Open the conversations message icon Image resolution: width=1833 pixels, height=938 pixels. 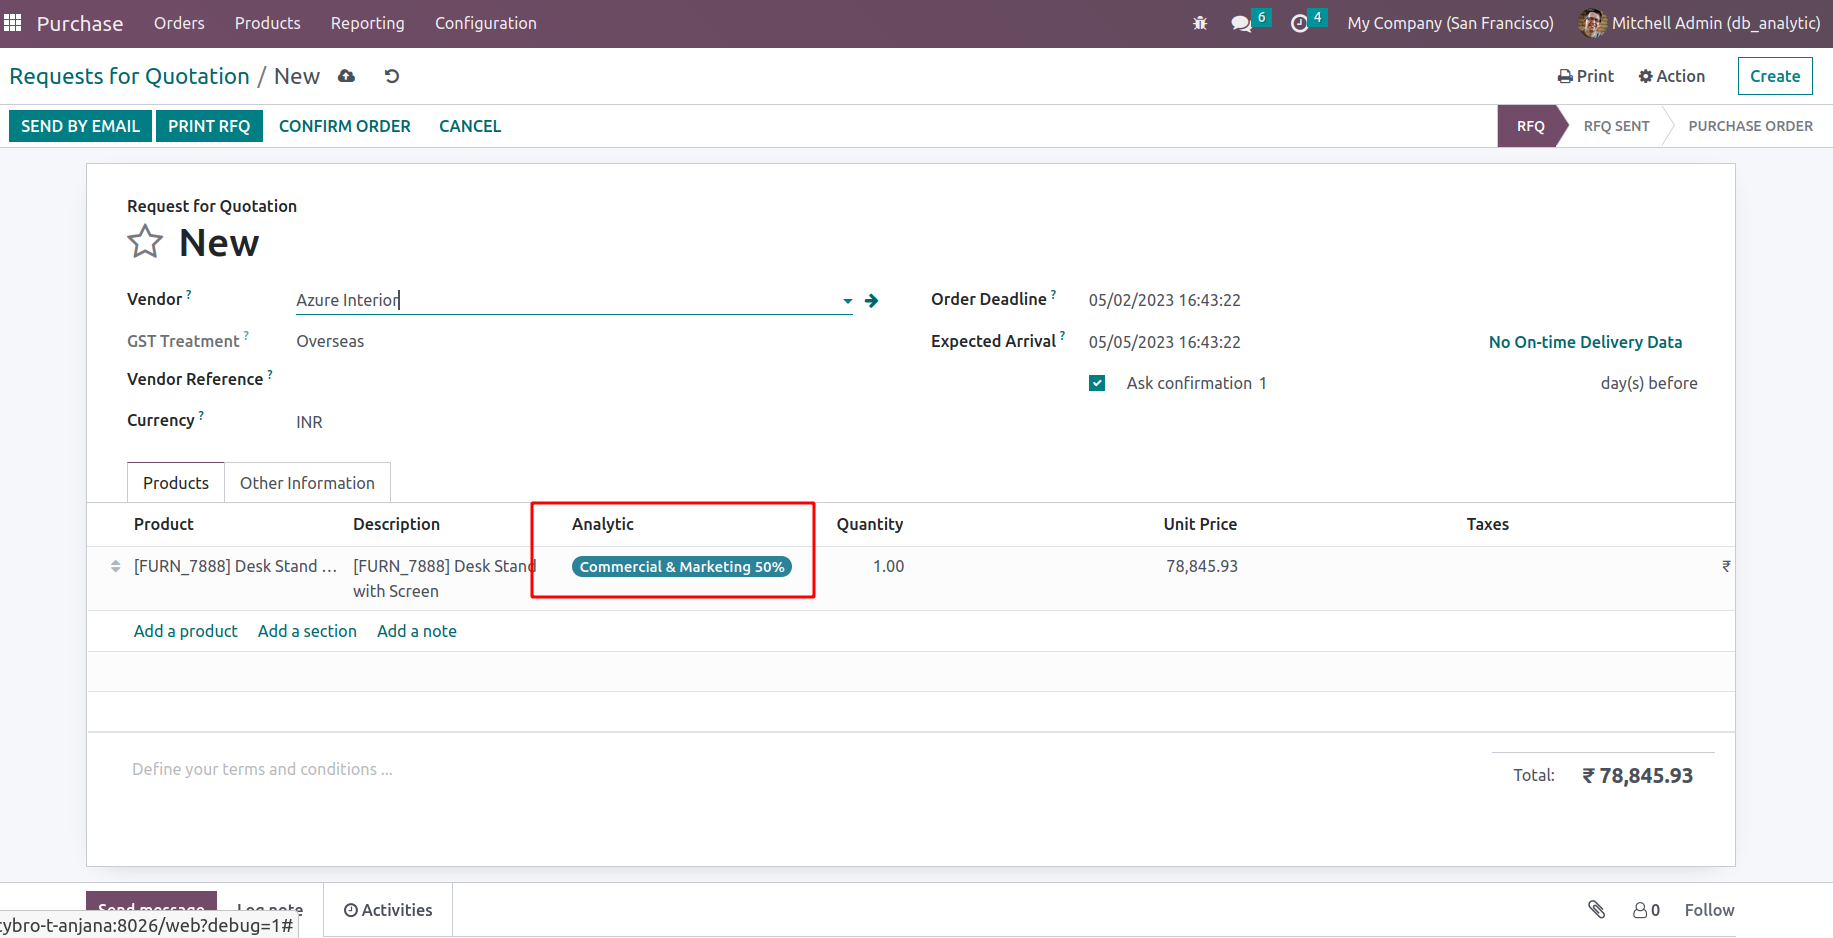click(x=1241, y=23)
